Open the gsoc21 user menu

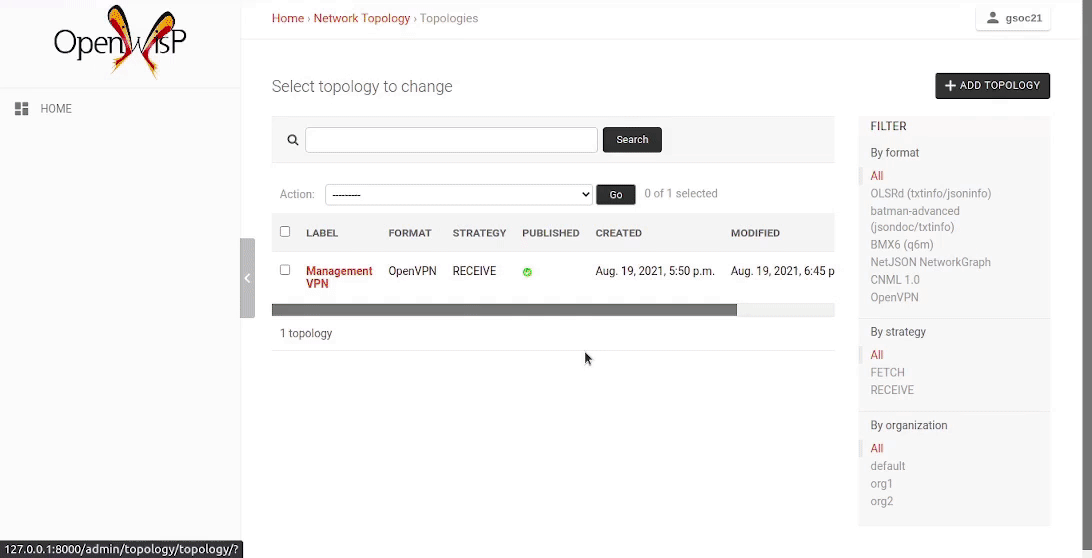[1013, 18]
